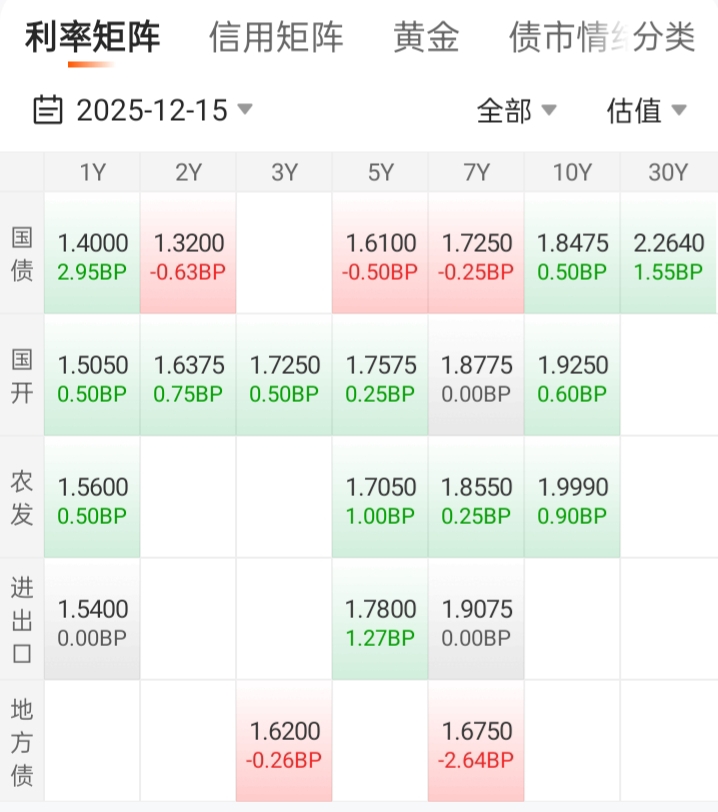The height and width of the screenshot is (812, 718).
Task: Select the 国开 row label
Action: coord(22,375)
